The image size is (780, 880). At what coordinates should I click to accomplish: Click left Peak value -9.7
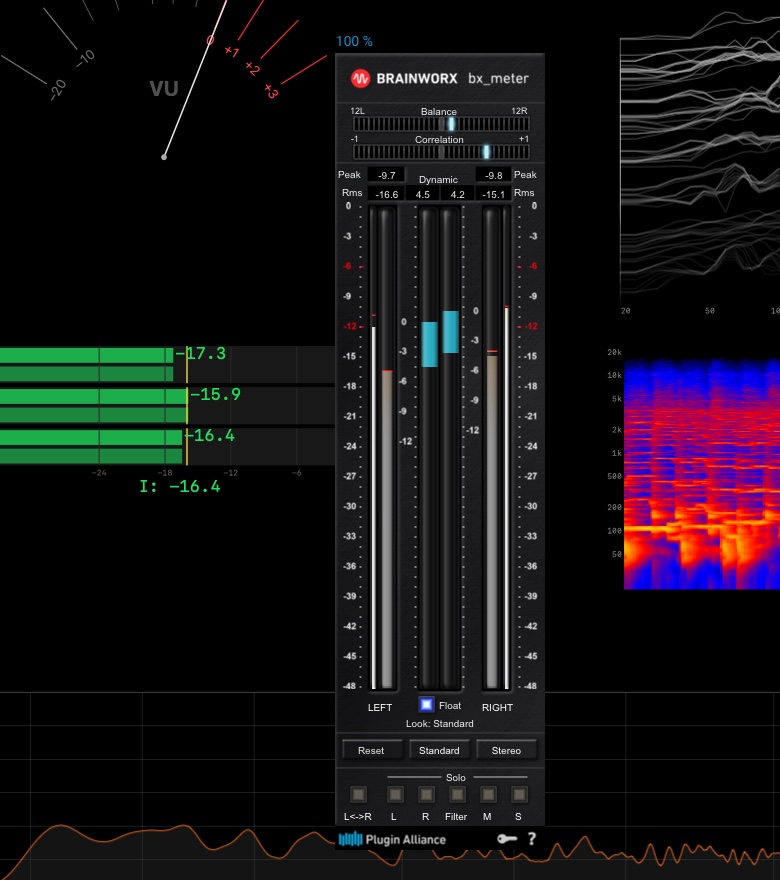386,175
